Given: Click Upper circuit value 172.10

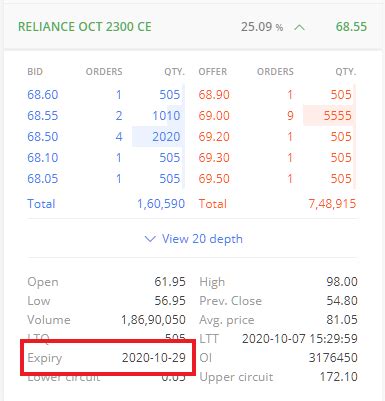Looking at the screenshot, I should 339,377.
